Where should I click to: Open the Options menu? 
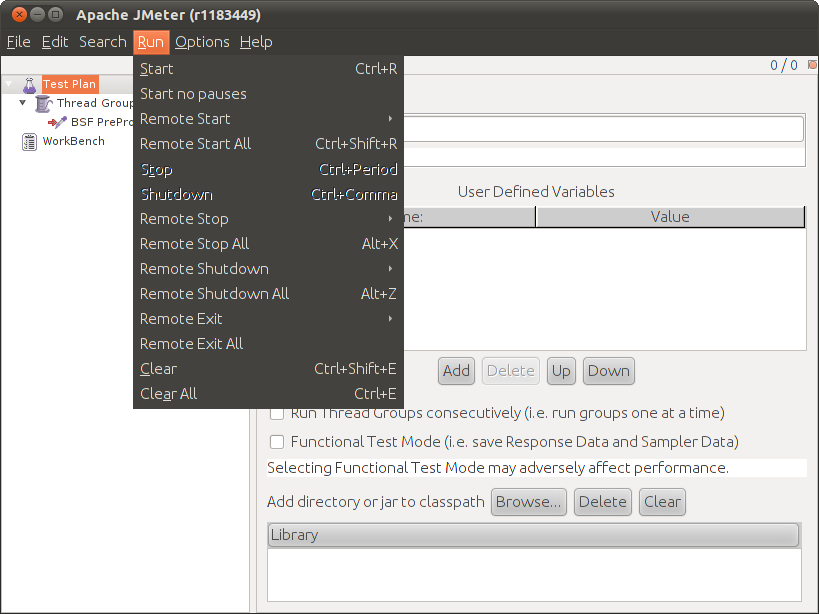(202, 42)
